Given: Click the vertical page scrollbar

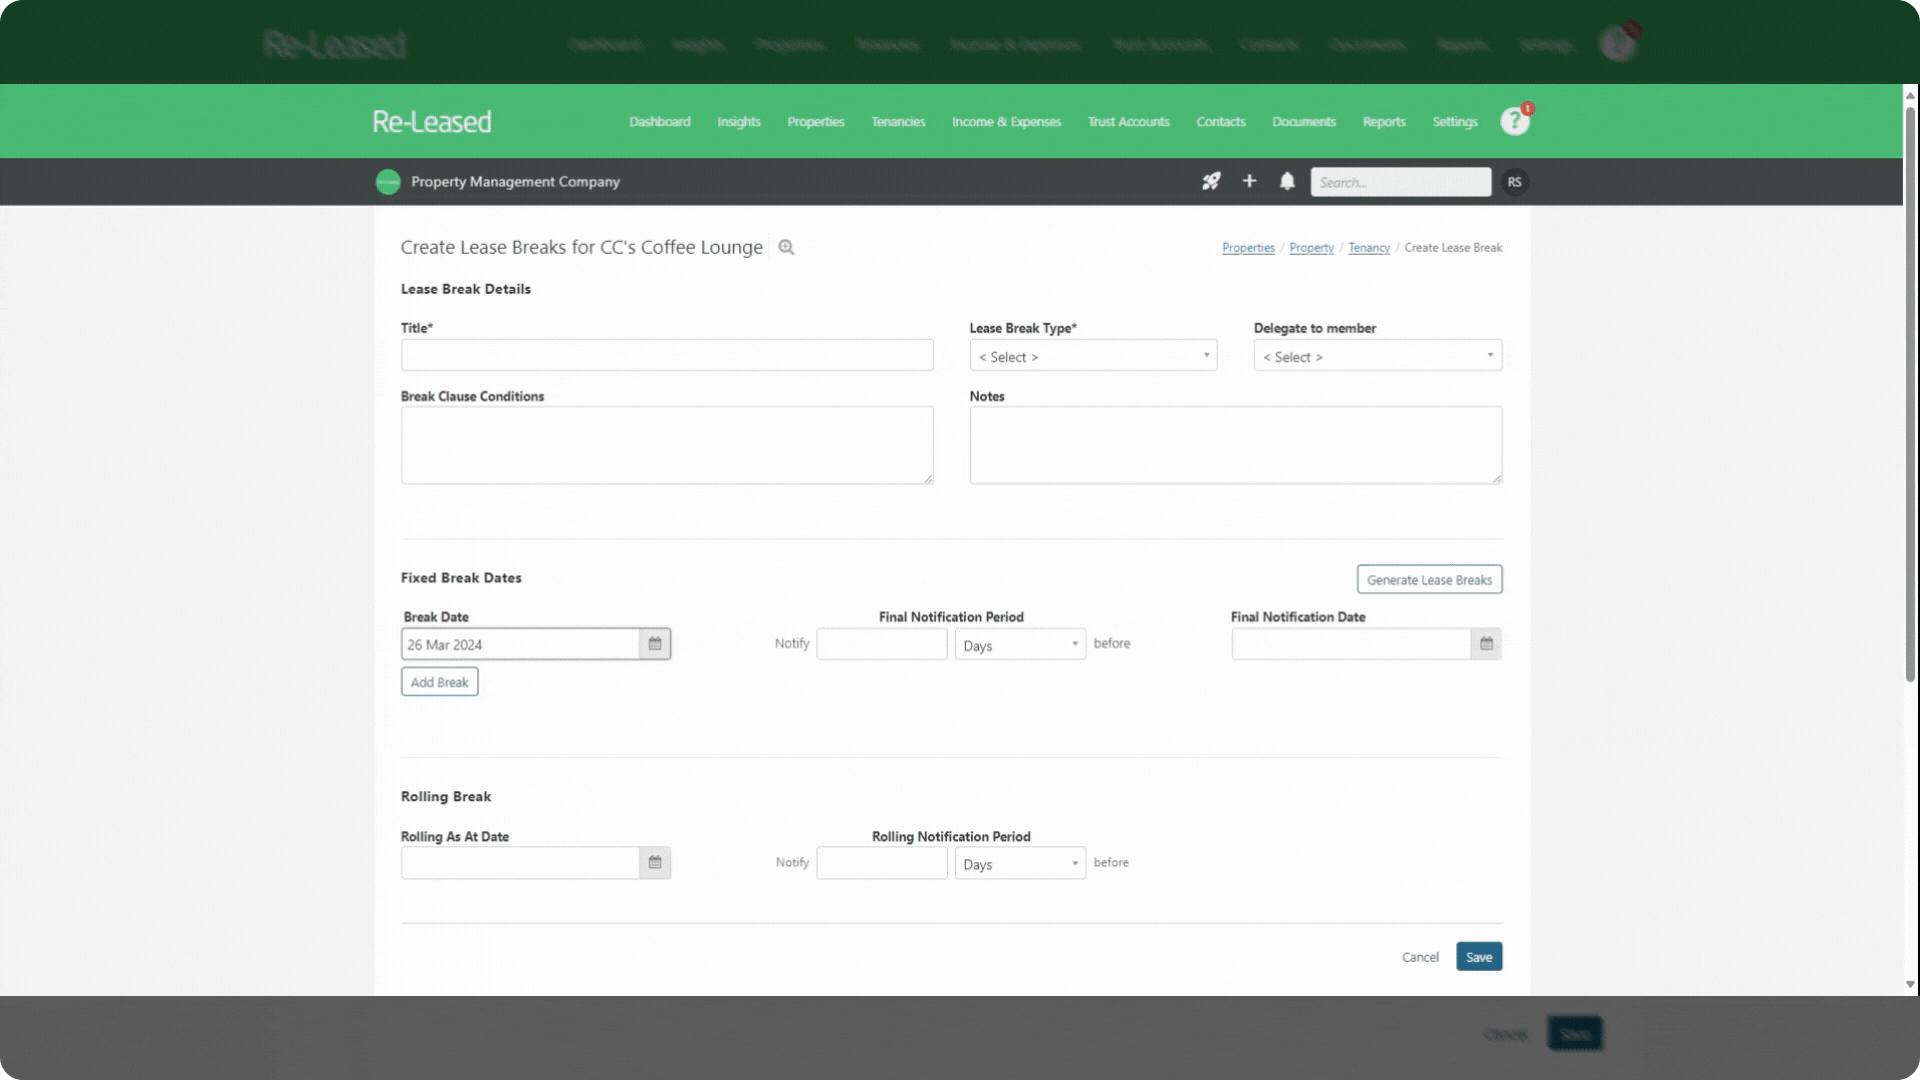Looking at the screenshot, I should click(1910, 395).
